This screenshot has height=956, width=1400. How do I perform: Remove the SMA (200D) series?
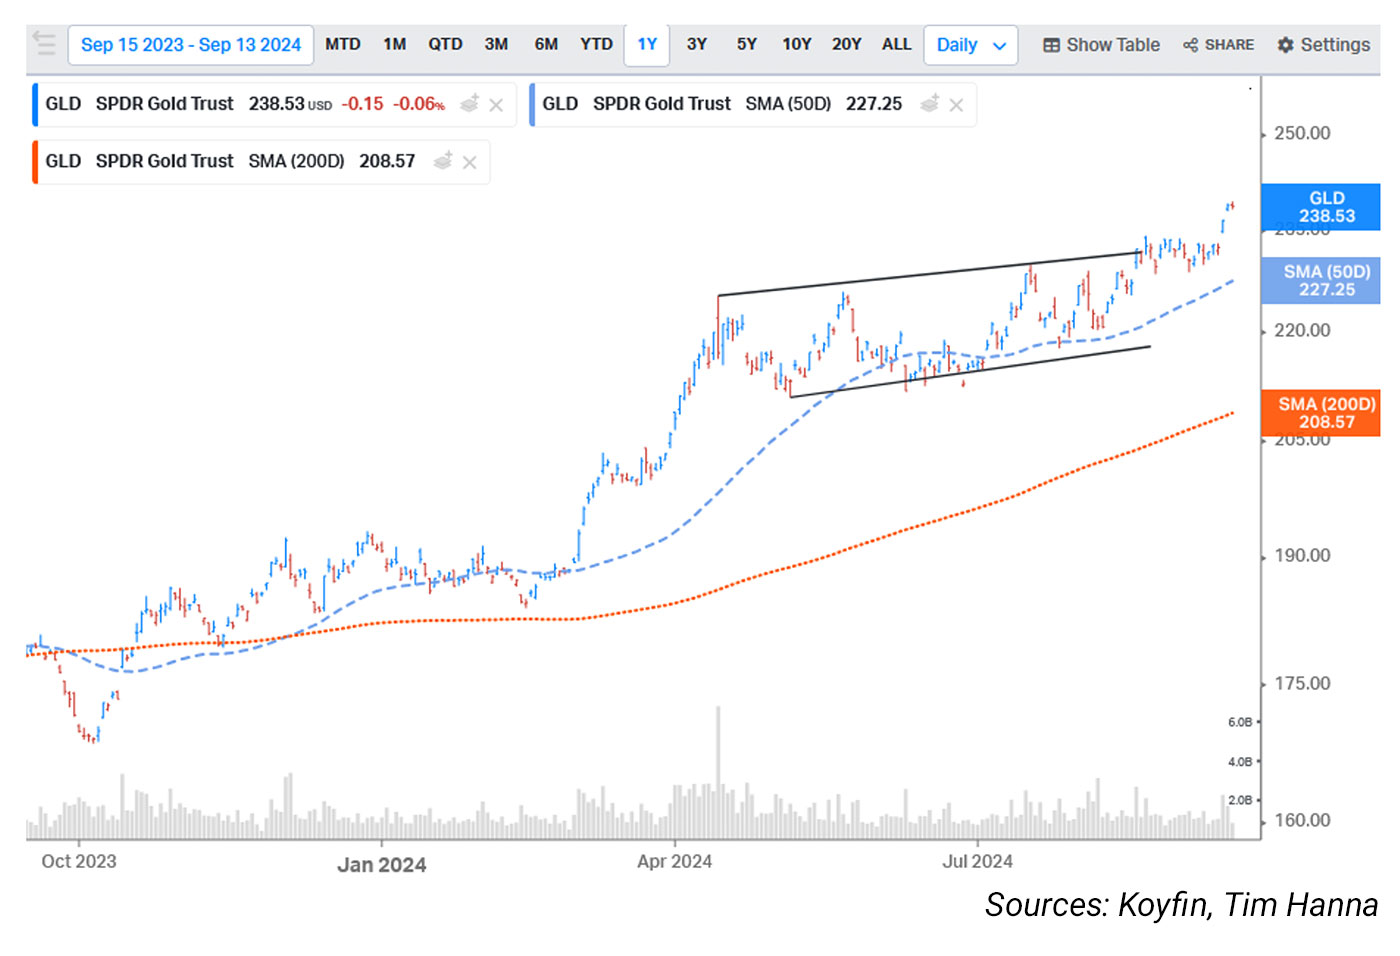469,162
